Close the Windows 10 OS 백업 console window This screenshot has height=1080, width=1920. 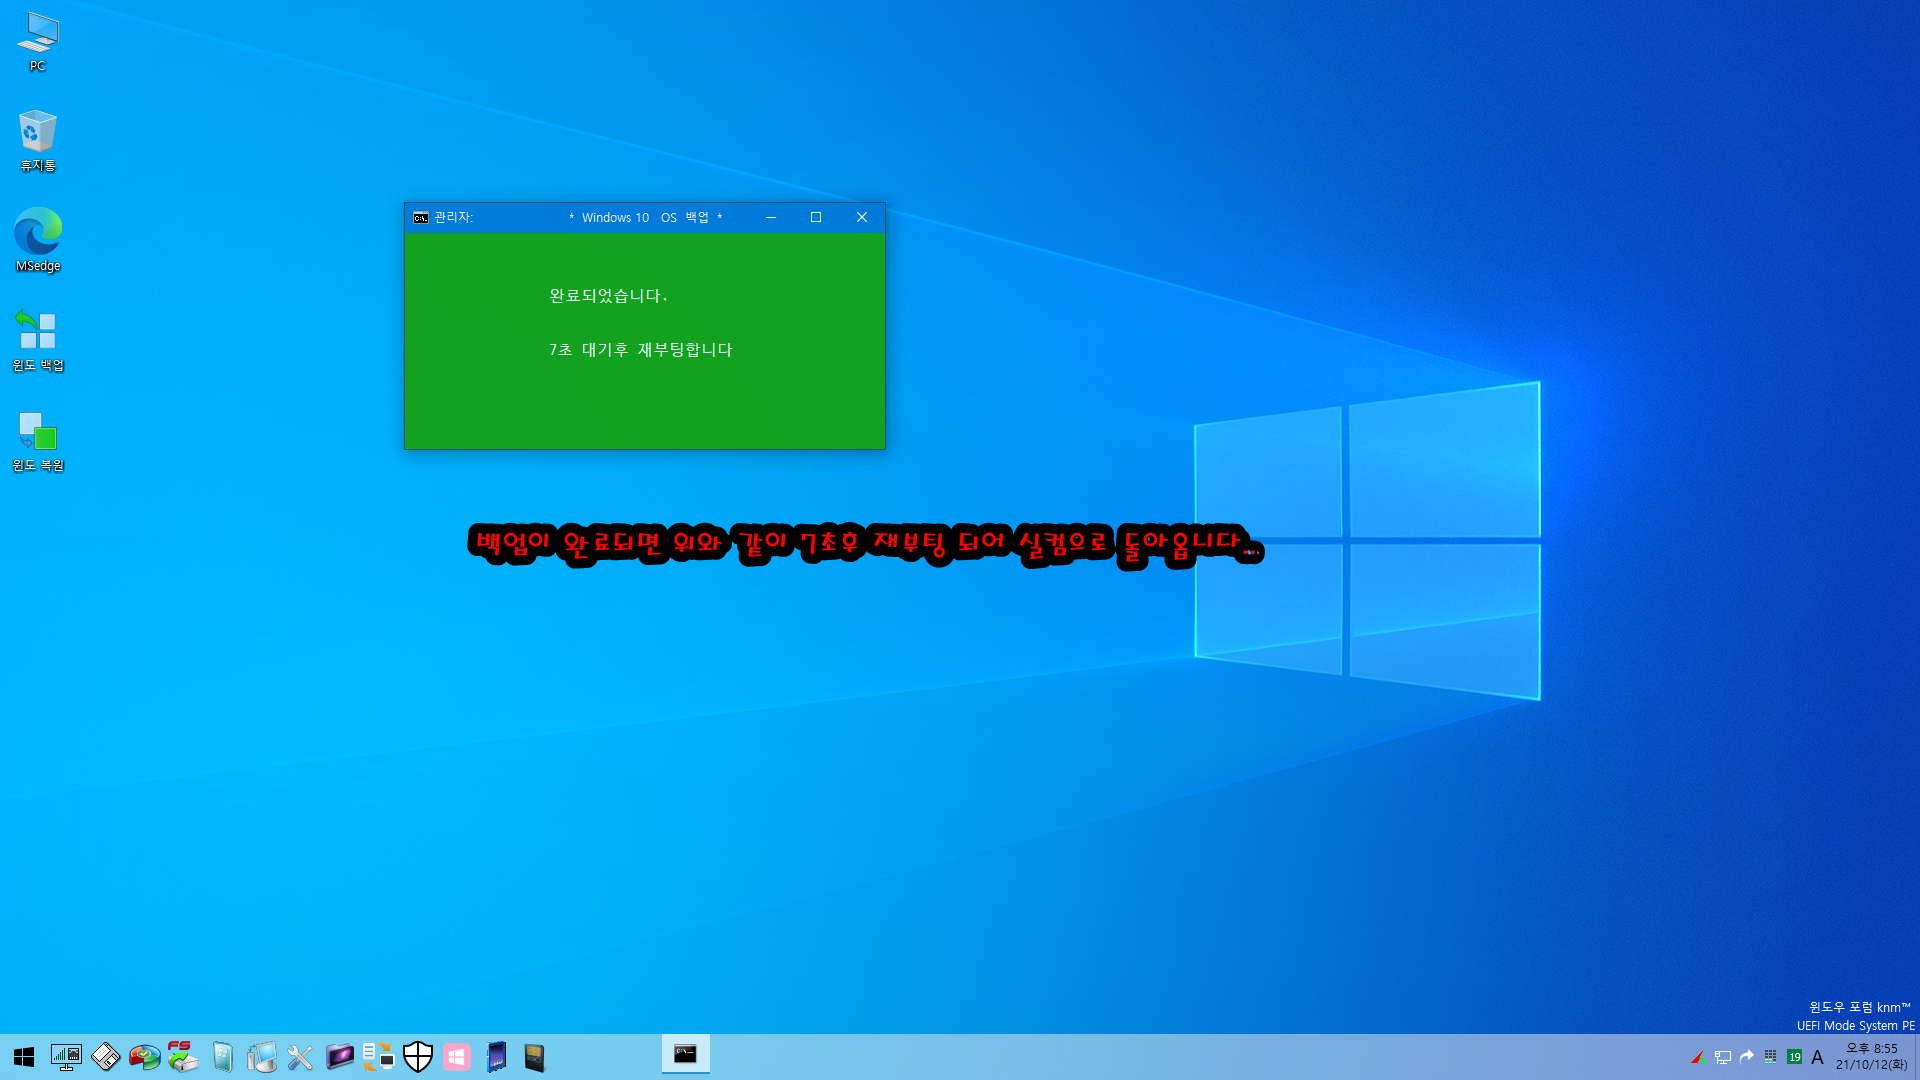tap(862, 217)
